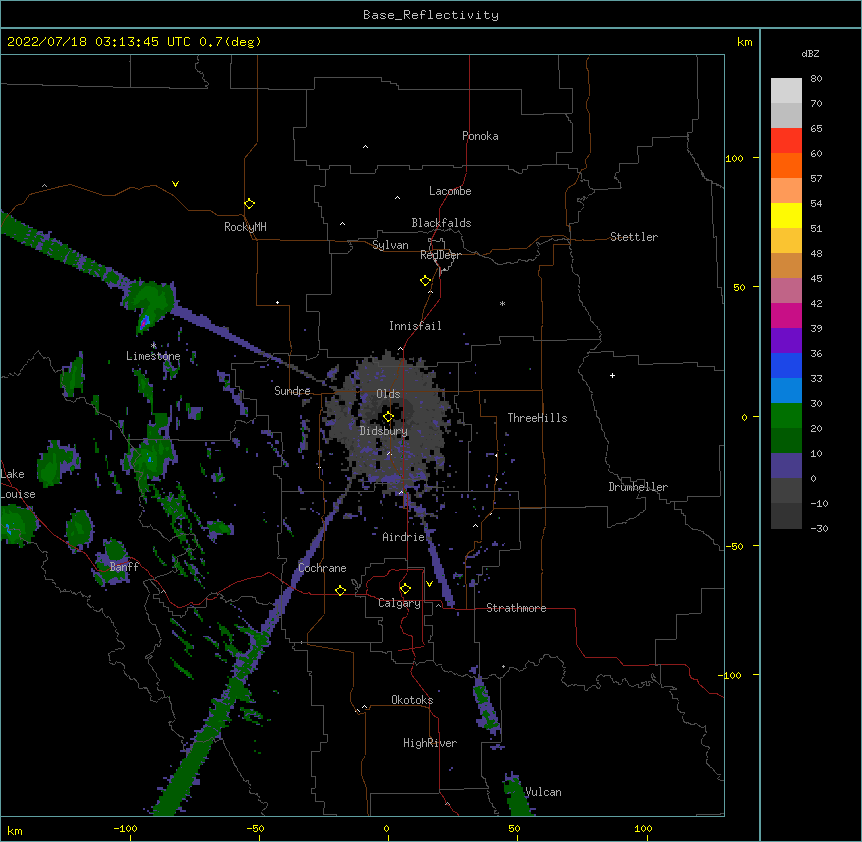Image resolution: width=862 pixels, height=842 pixels.
Task: Click the Cochrane label
Action: 322,568
